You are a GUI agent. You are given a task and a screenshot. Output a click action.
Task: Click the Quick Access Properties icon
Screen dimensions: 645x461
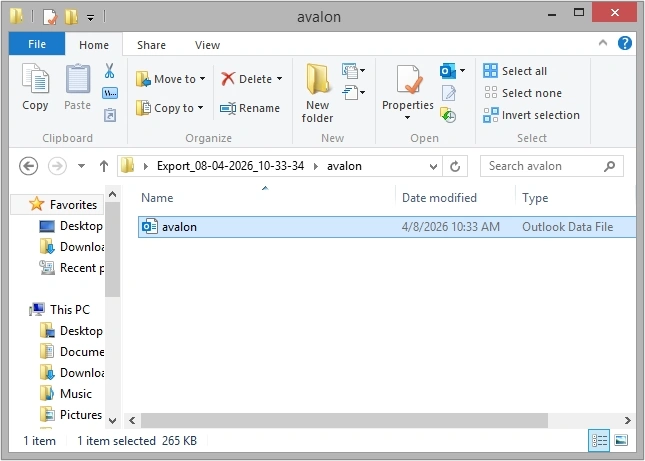coord(50,17)
